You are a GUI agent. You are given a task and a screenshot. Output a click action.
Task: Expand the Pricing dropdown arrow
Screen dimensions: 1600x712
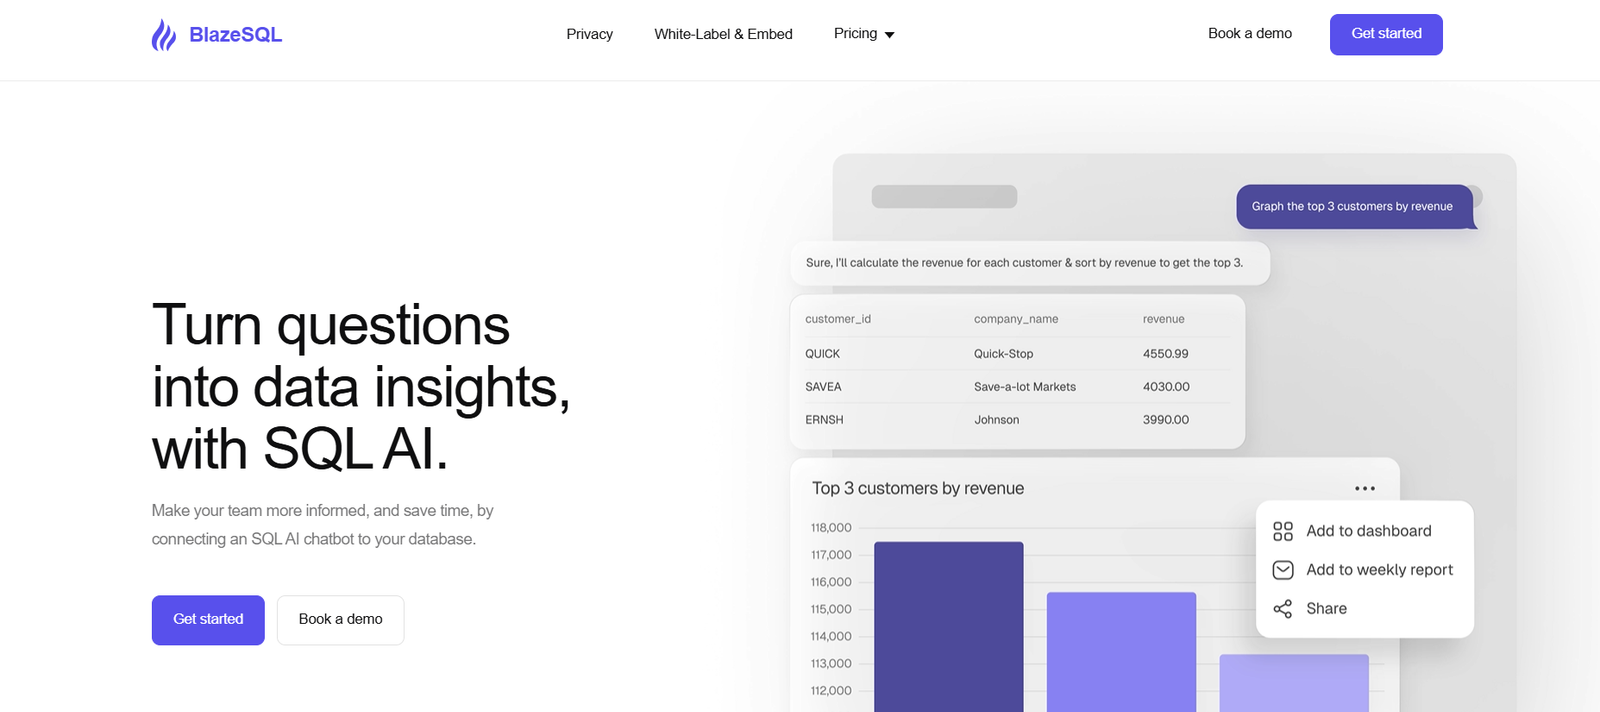click(890, 35)
